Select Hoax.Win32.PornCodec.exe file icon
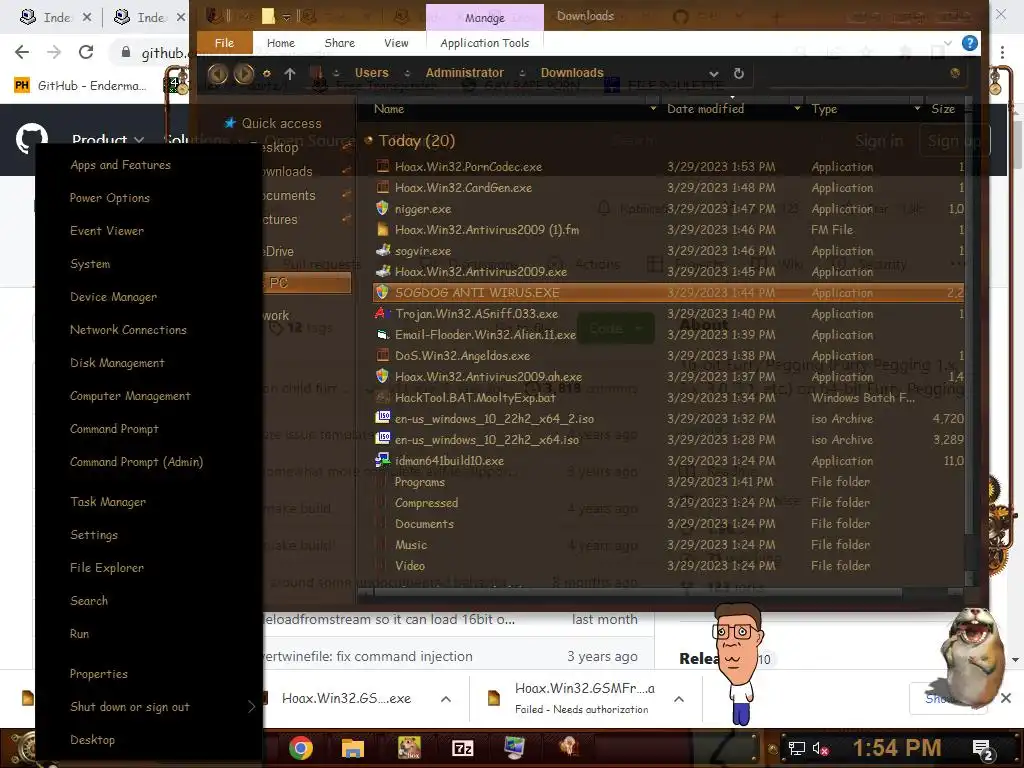1024x768 pixels. point(383,167)
